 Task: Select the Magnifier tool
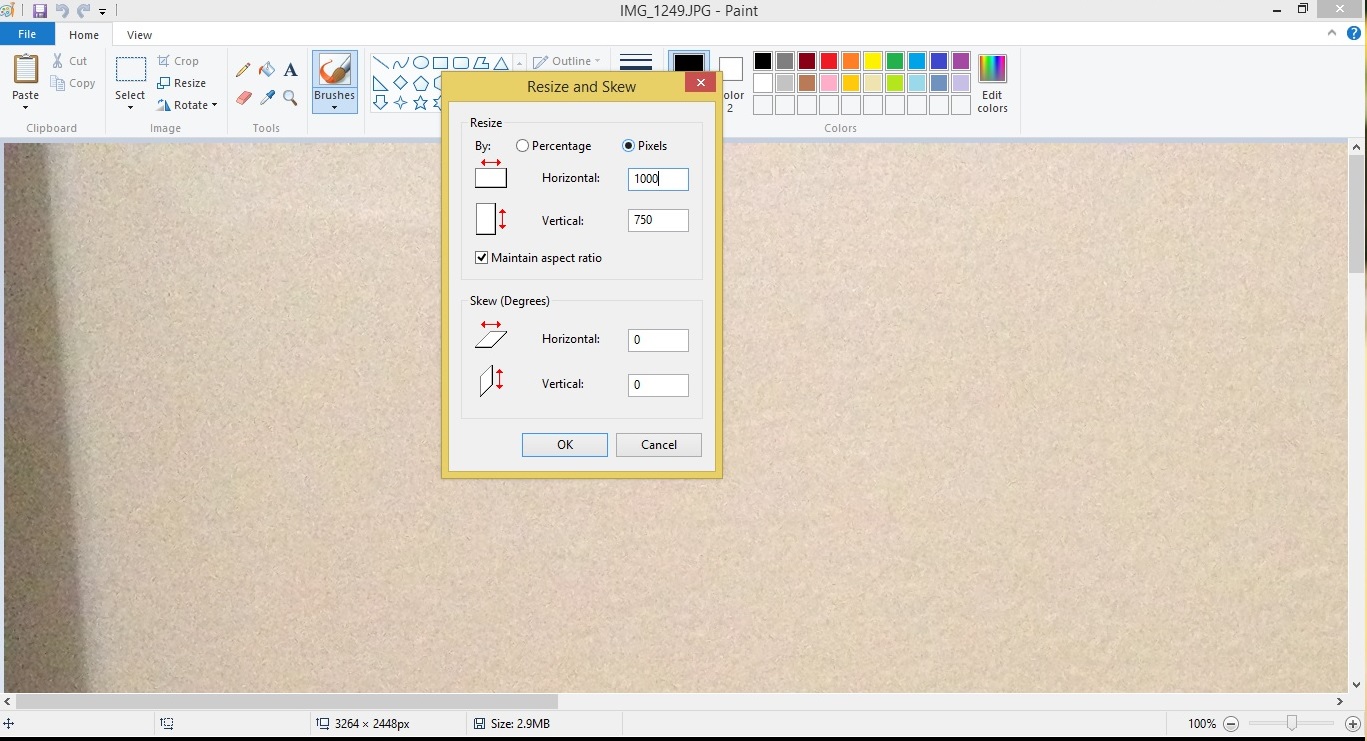pyautogui.click(x=290, y=98)
